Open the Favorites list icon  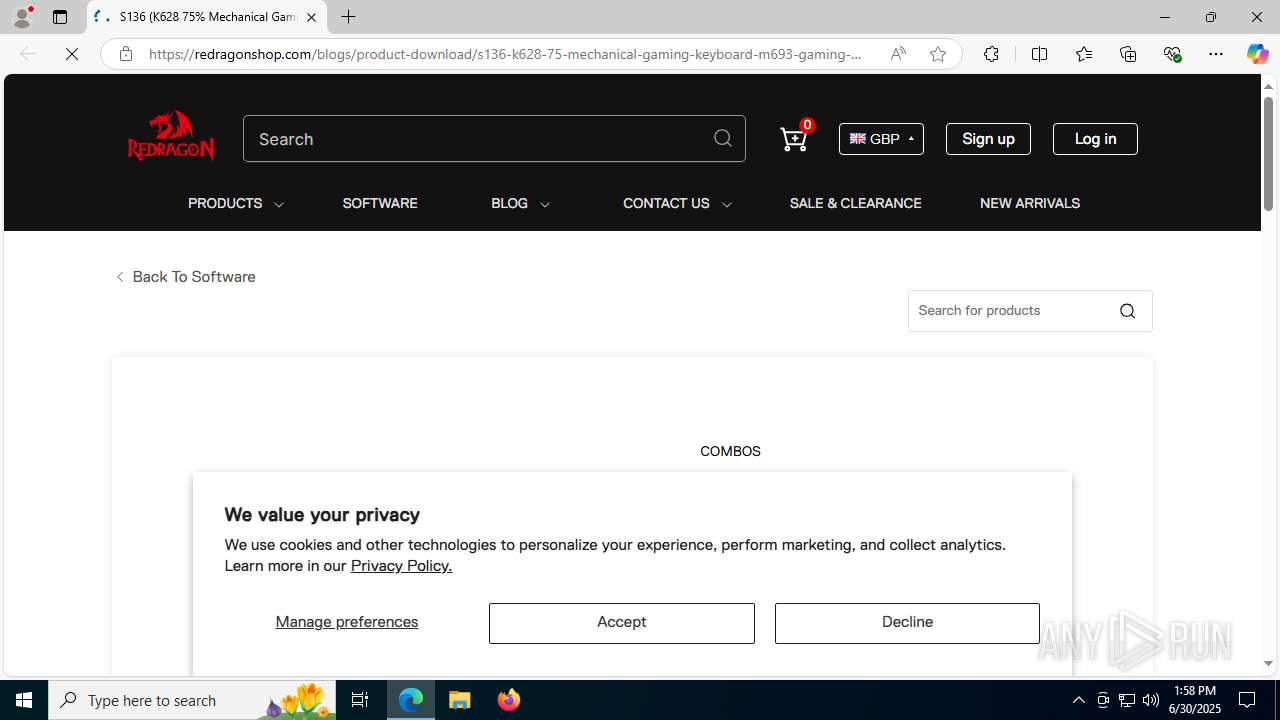click(x=1084, y=54)
